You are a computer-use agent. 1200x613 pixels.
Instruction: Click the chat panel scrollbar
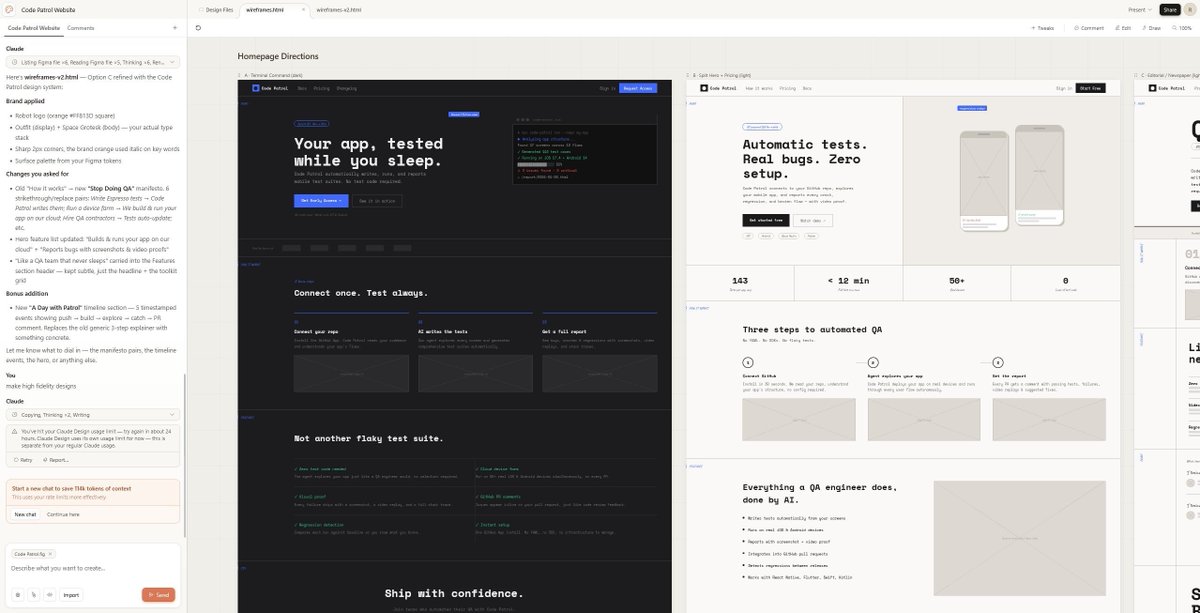tap(185, 455)
